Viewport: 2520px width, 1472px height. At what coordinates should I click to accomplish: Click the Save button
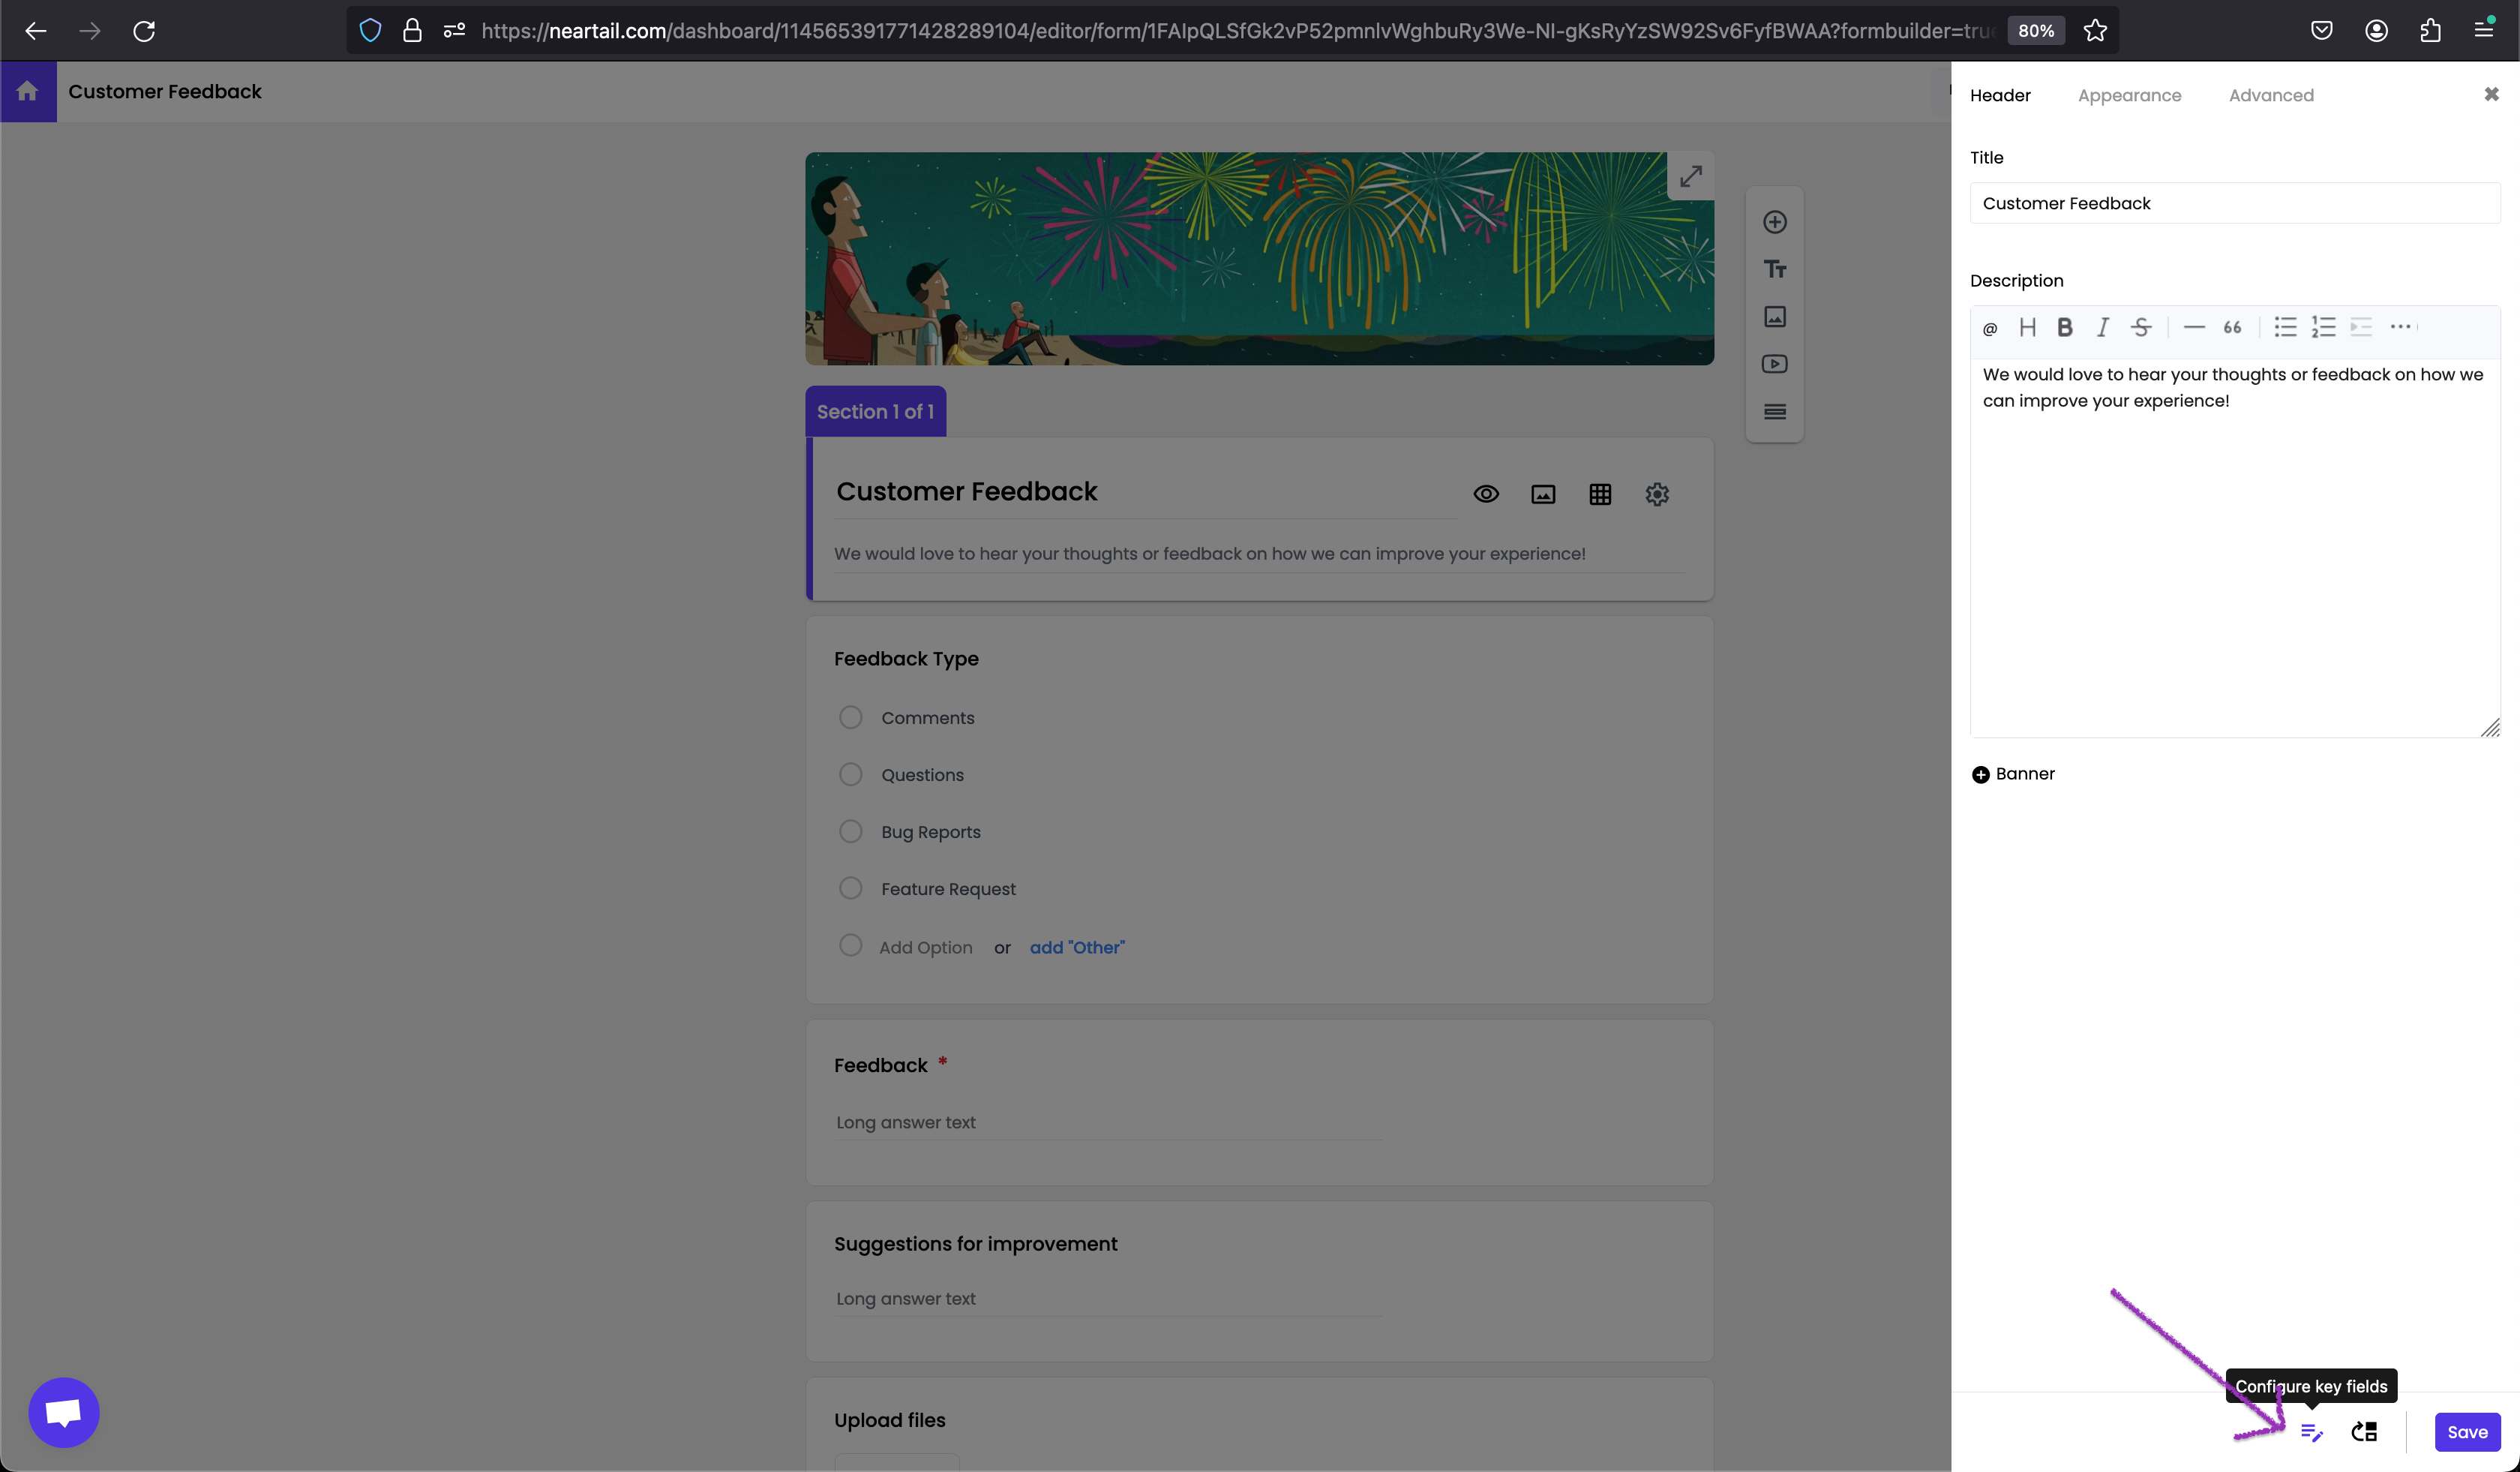pos(2466,1431)
